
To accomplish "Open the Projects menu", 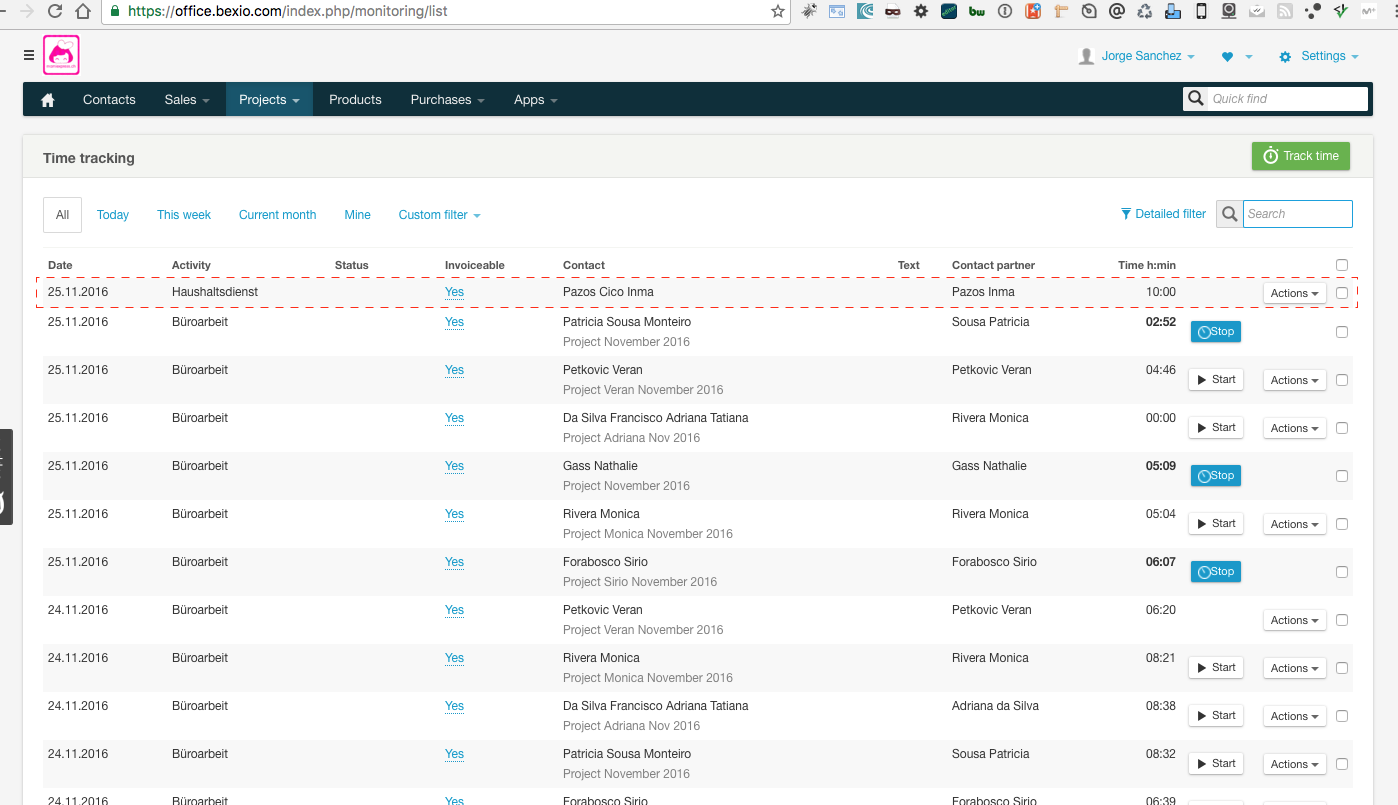I will [269, 100].
